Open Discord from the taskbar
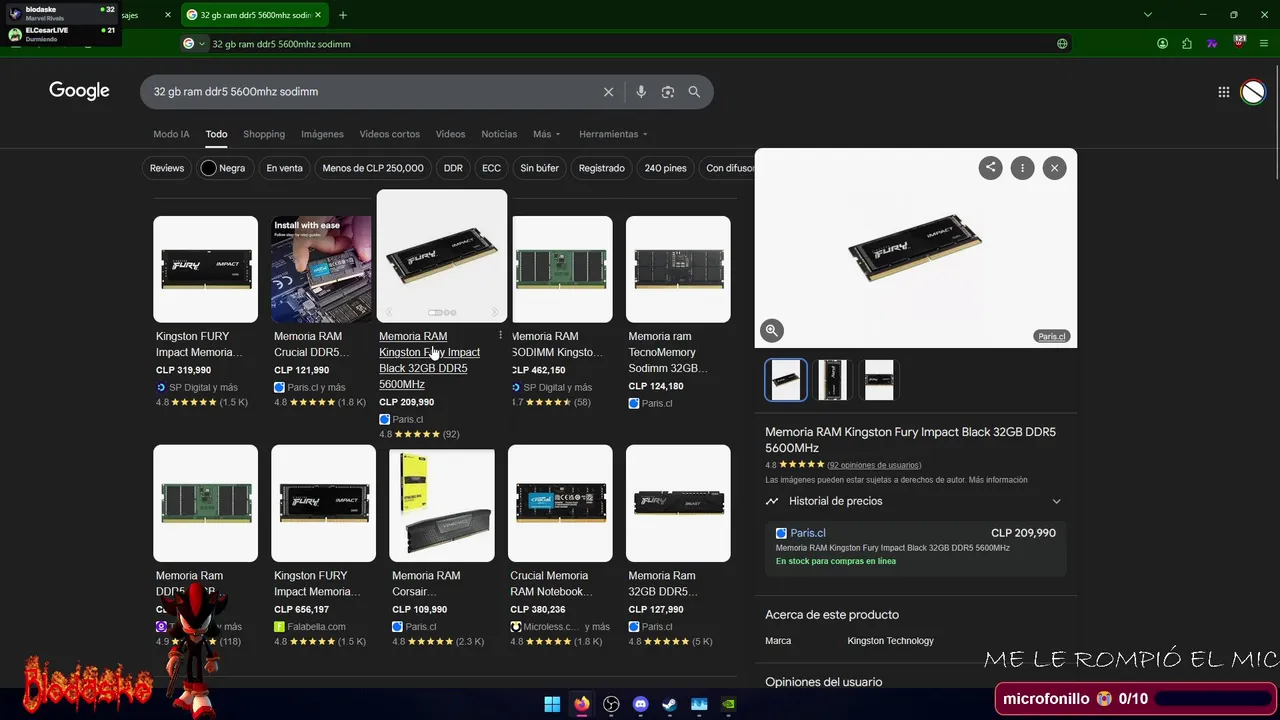The width and height of the screenshot is (1280, 720). pos(641,704)
